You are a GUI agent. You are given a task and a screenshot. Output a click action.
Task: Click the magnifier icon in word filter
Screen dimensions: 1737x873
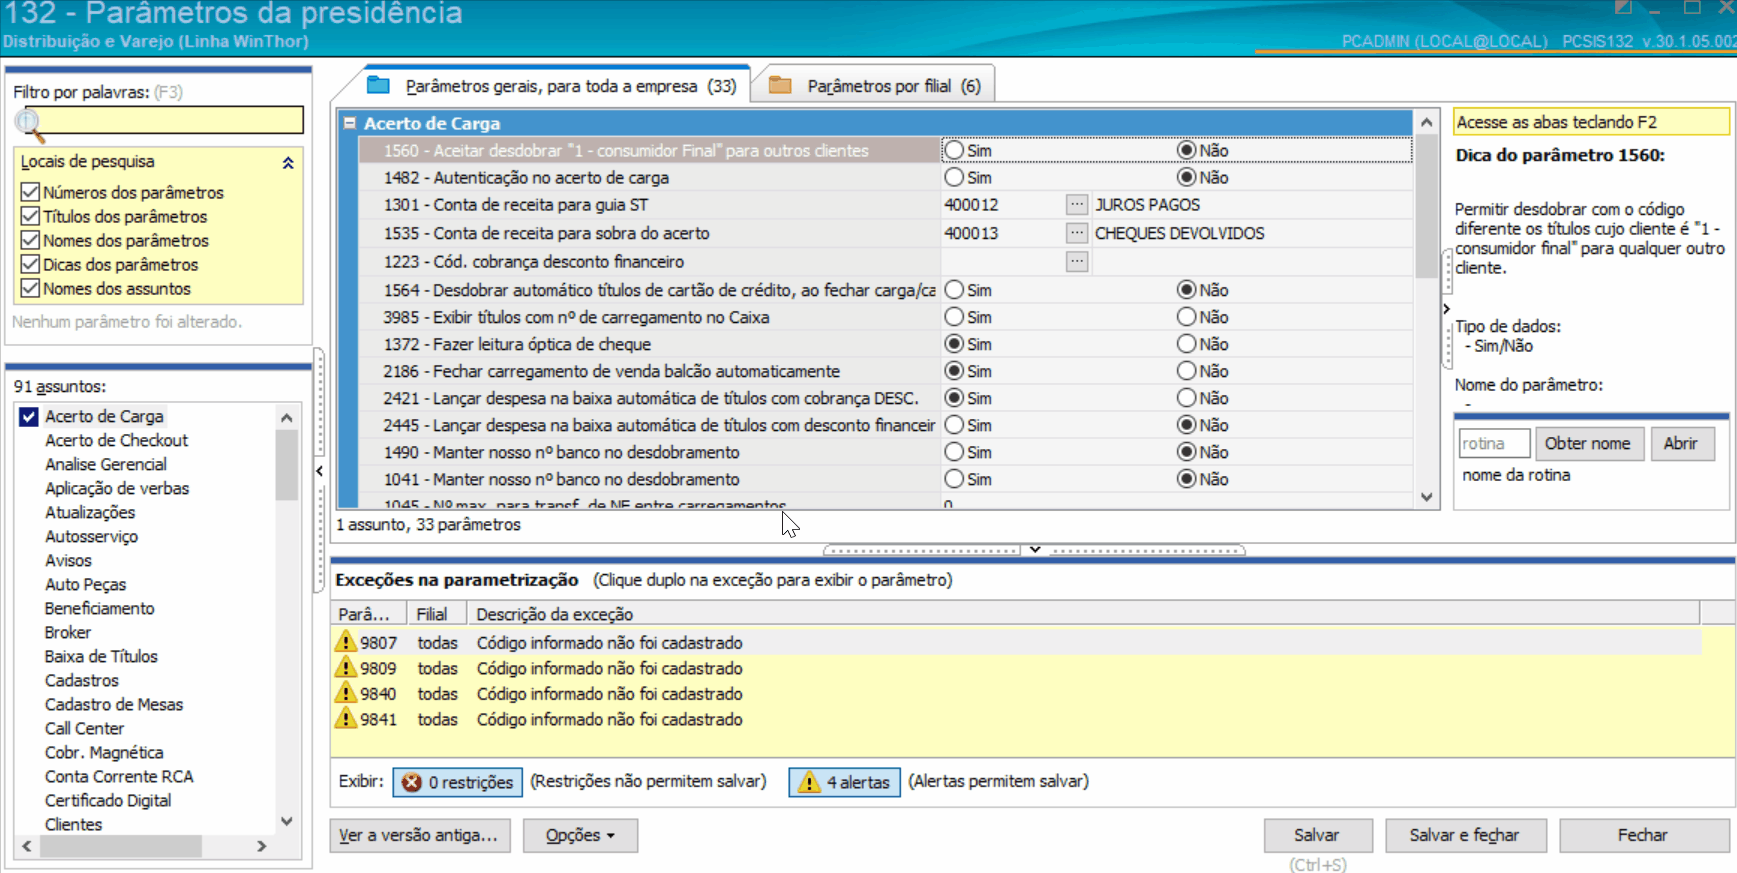29,124
